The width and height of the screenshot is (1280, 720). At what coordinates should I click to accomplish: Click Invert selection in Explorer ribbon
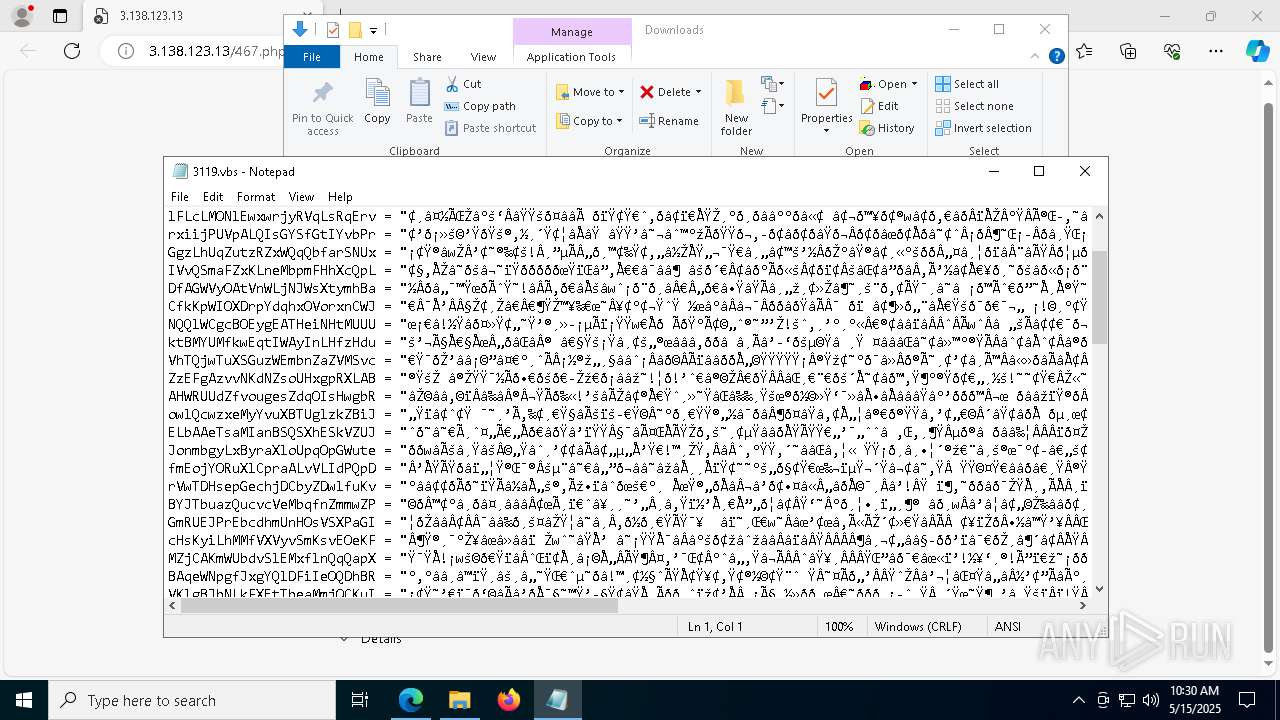(983, 128)
